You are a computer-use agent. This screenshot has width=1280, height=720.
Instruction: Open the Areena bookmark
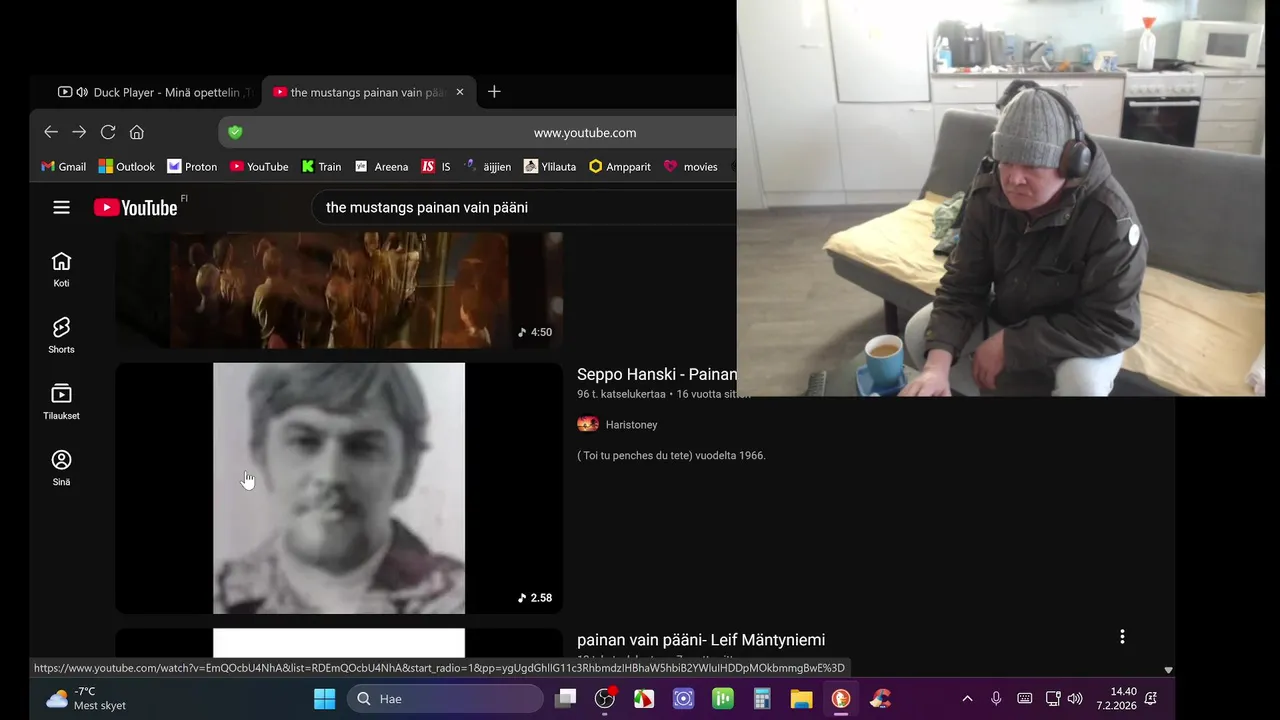point(381,167)
